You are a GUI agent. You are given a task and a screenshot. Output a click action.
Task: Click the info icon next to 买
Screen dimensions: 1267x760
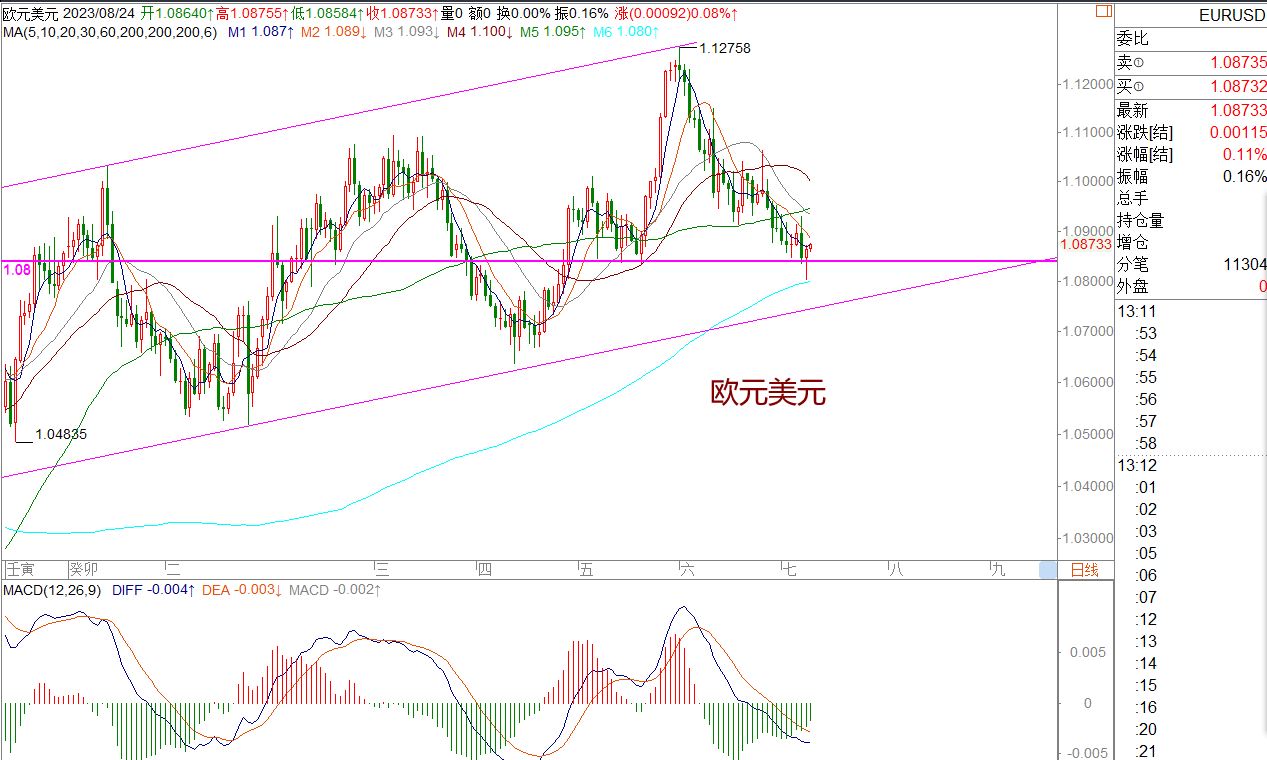click(1139, 86)
